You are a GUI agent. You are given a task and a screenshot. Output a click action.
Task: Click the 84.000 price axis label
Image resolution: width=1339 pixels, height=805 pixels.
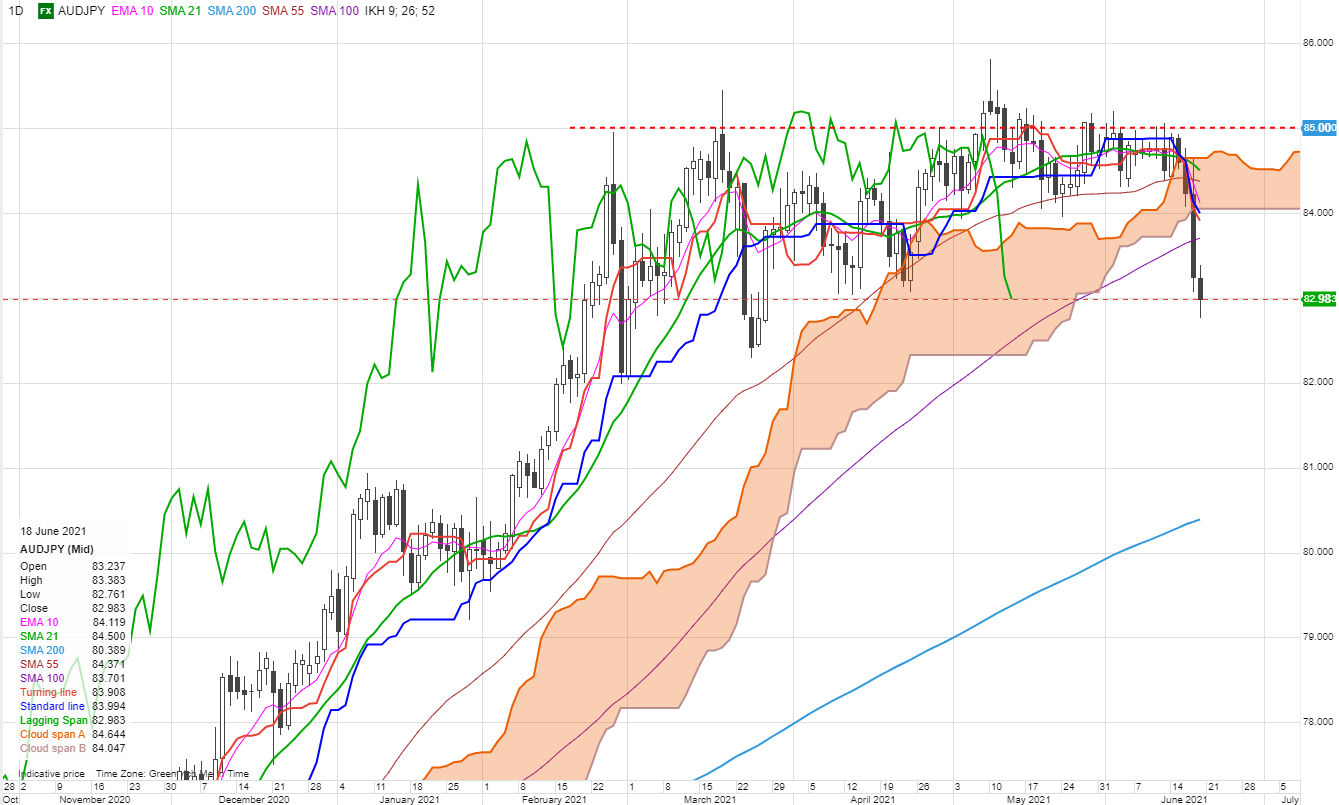1319,213
